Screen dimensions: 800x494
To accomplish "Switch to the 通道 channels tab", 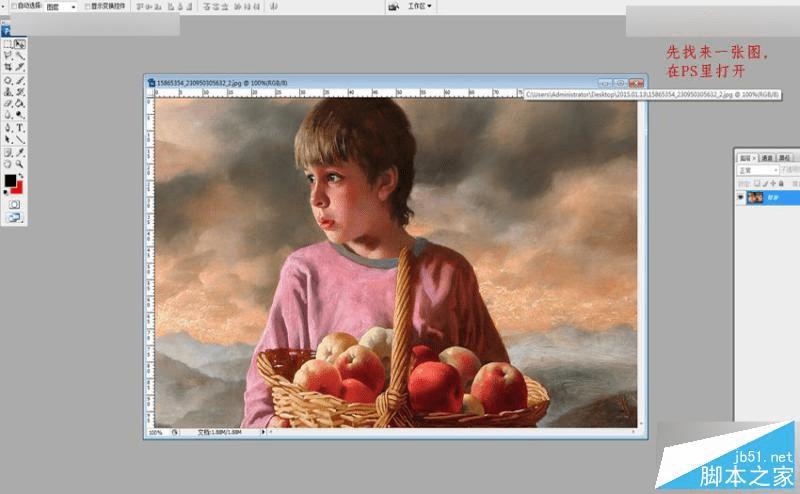I will [767, 158].
